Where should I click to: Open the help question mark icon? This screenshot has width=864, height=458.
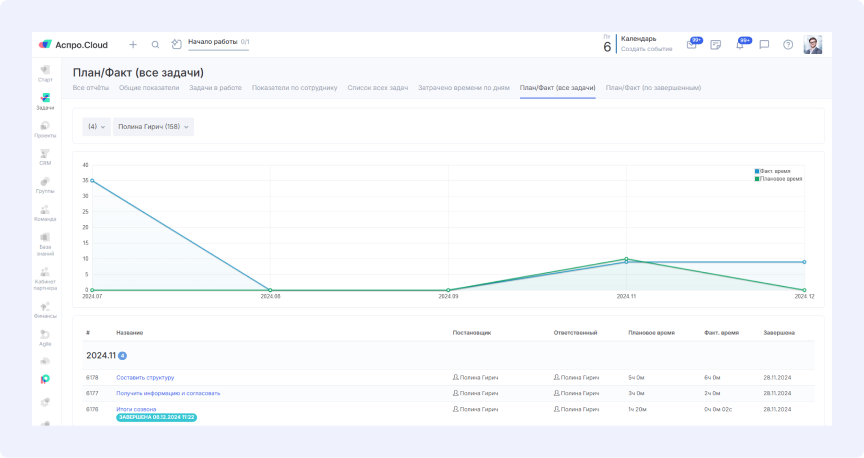pyautogui.click(x=788, y=45)
